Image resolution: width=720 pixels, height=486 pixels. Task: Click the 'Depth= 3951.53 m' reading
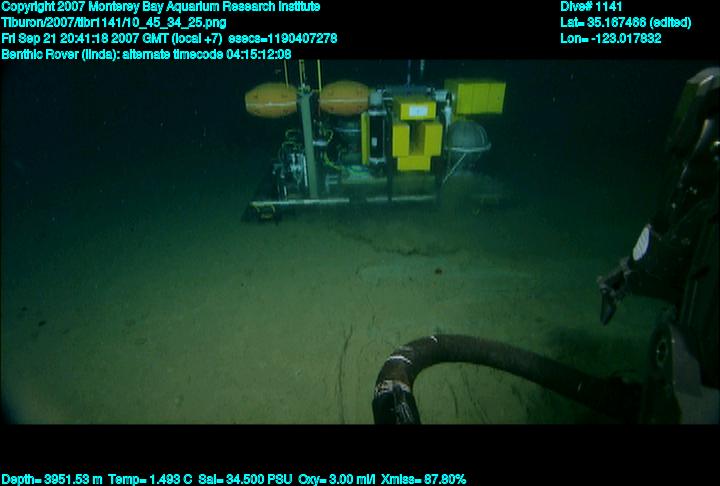(51, 480)
